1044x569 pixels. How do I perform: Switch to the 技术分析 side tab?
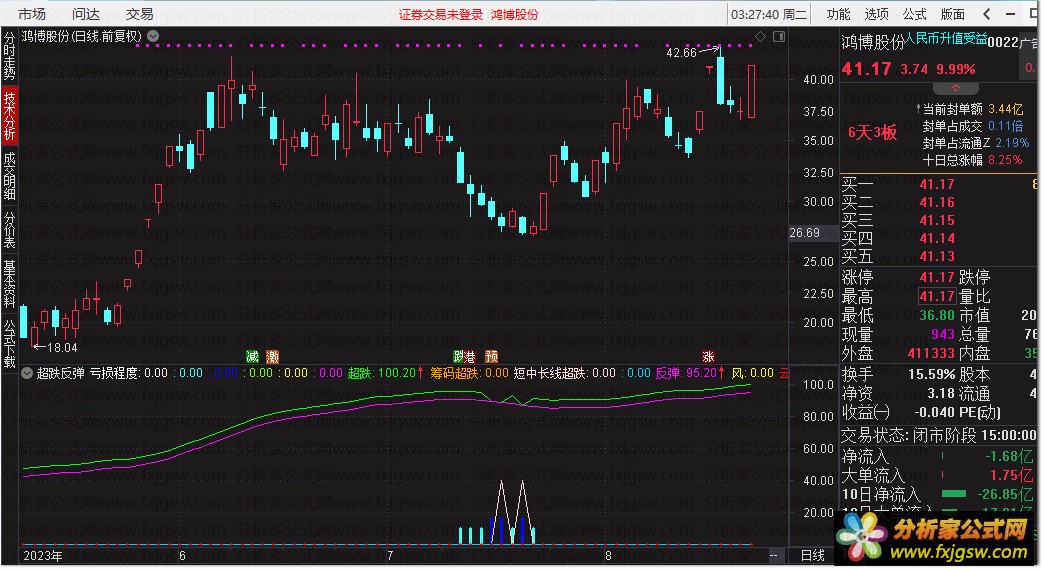point(9,116)
